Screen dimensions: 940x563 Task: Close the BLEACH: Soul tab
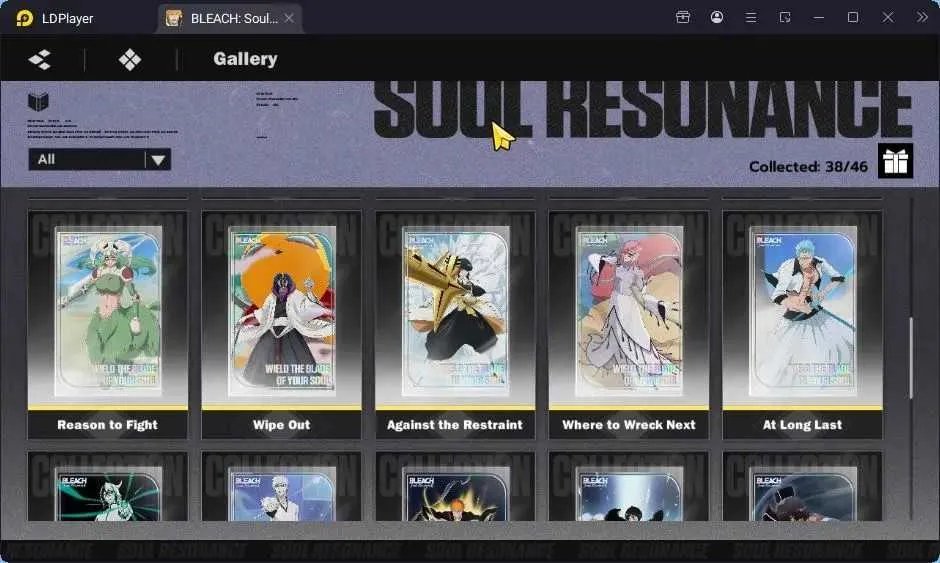click(x=289, y=18)
